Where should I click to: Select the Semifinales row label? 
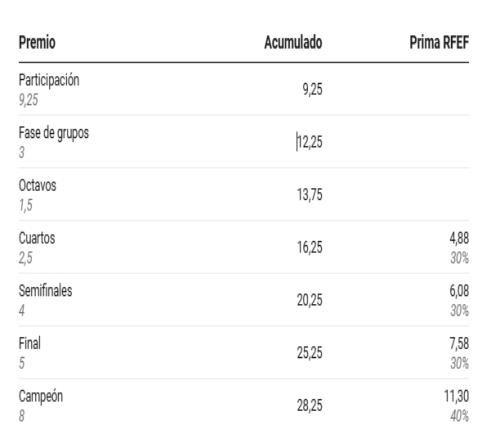coord(45,291)
